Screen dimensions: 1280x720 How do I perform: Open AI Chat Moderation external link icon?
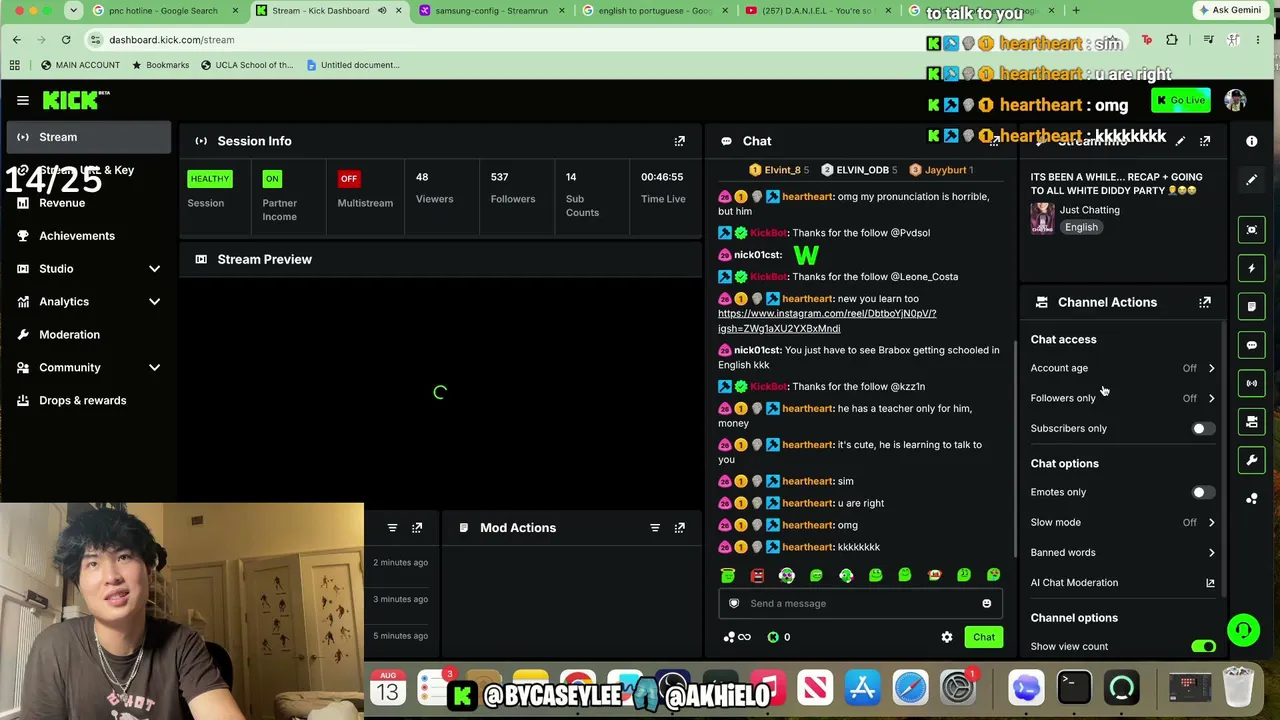[x=1210, y=583]
